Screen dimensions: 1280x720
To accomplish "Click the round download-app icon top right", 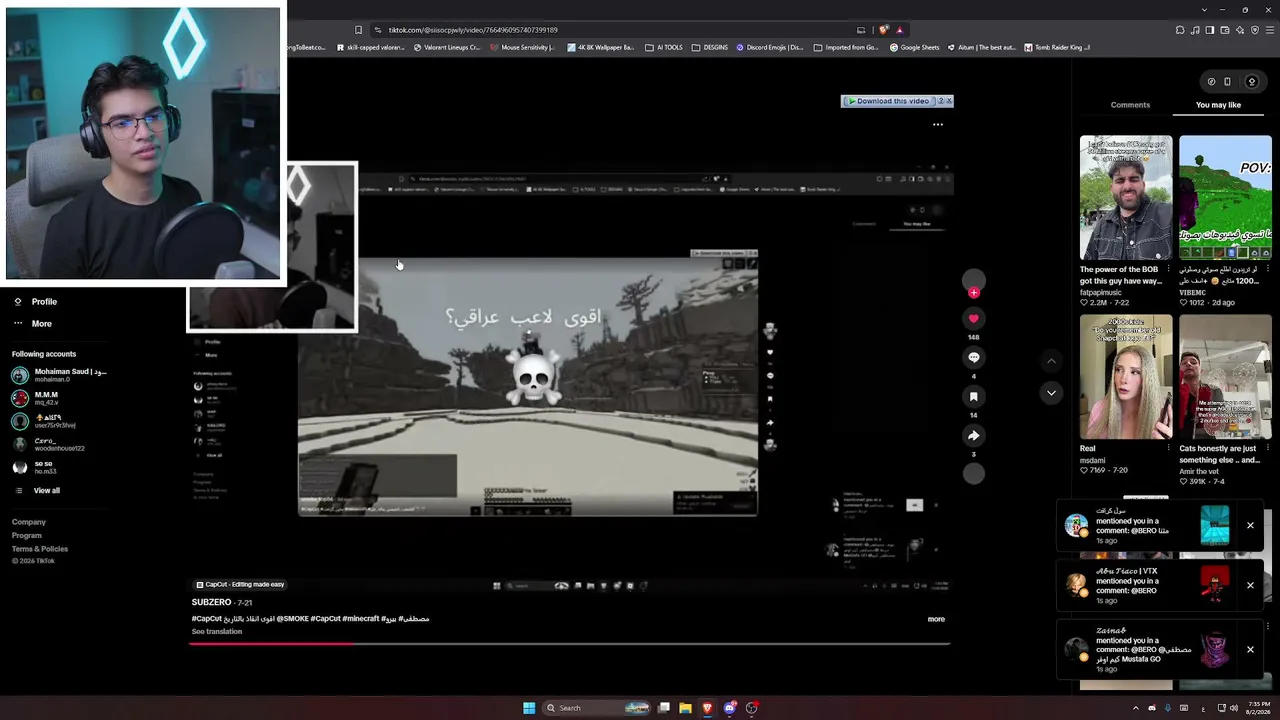I will pyautogui.click(x=1251, y=82).
